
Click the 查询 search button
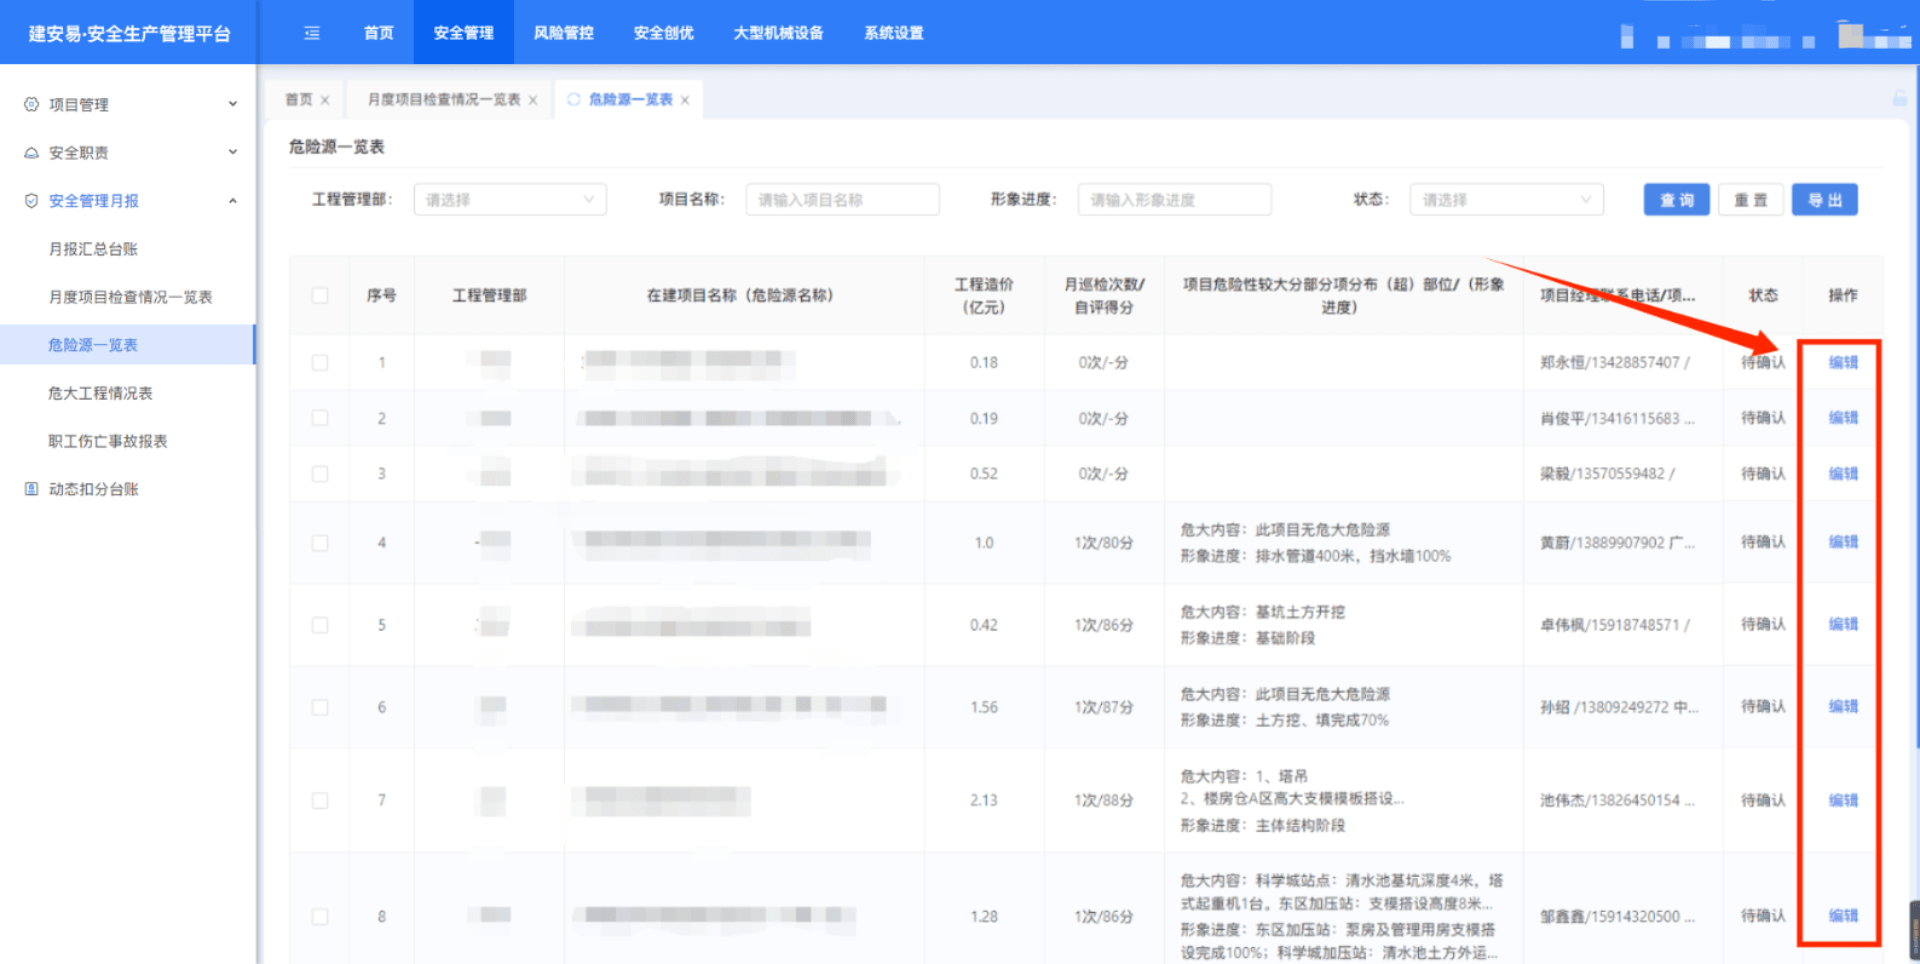tap(1676, 200)
